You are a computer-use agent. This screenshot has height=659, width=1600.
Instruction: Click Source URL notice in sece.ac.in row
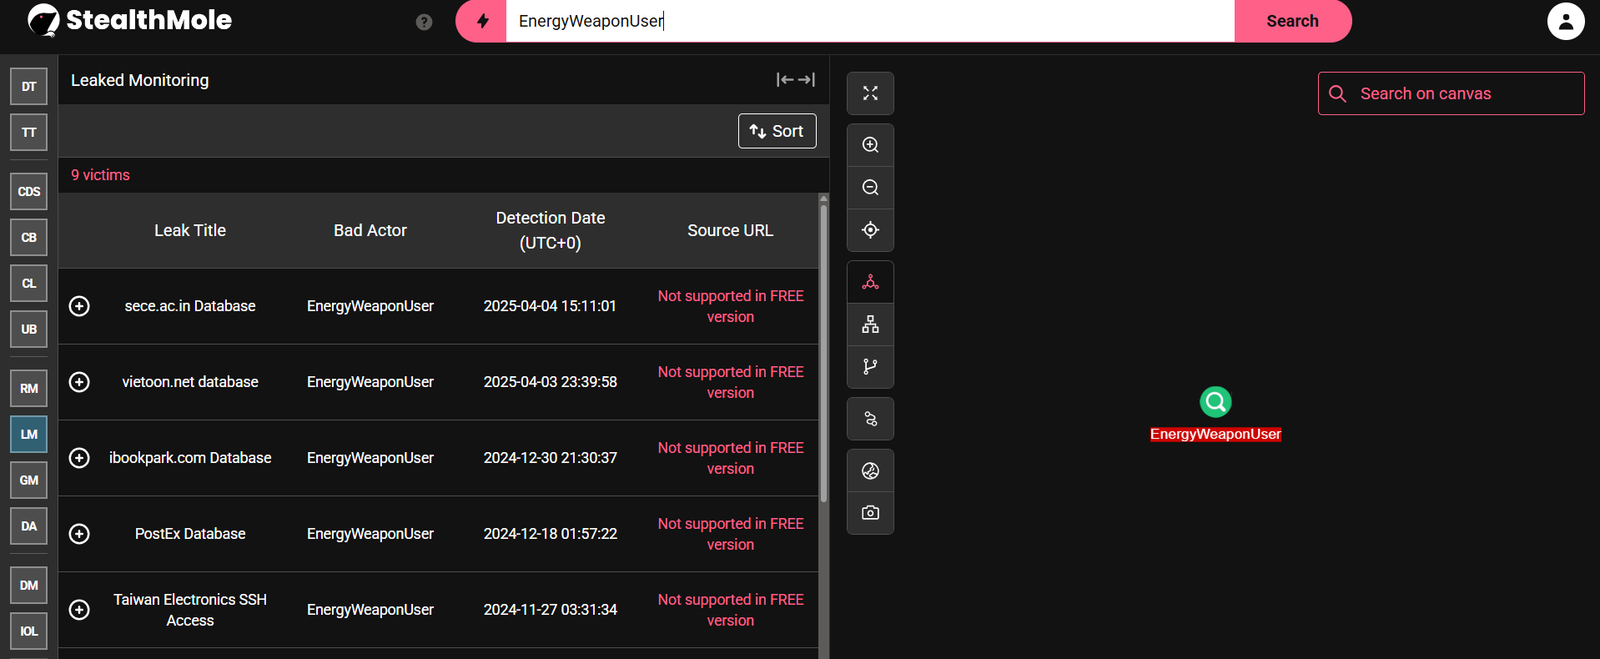pos(730,306)
